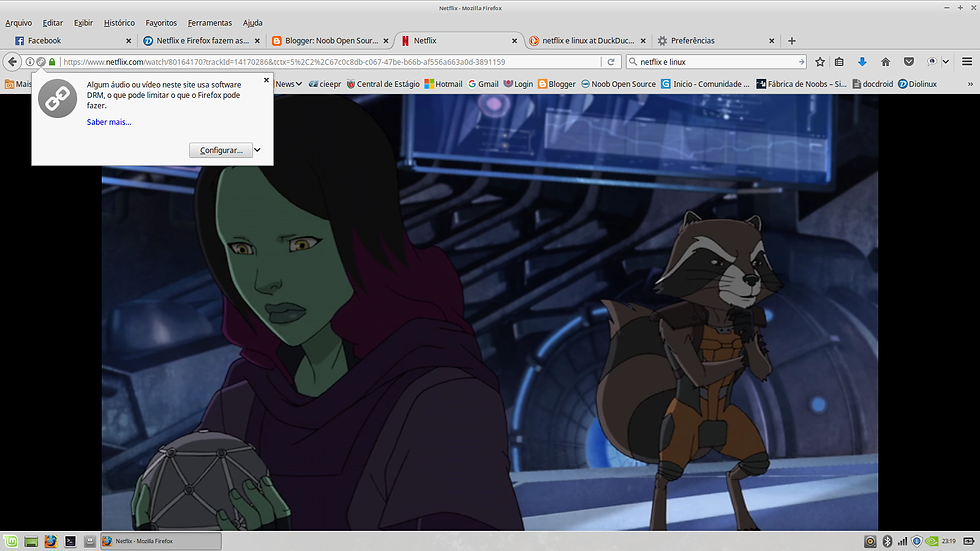Expand the Configurar button dropdown arrow
This screenshot has width=980, height=551.
point(257,150)
